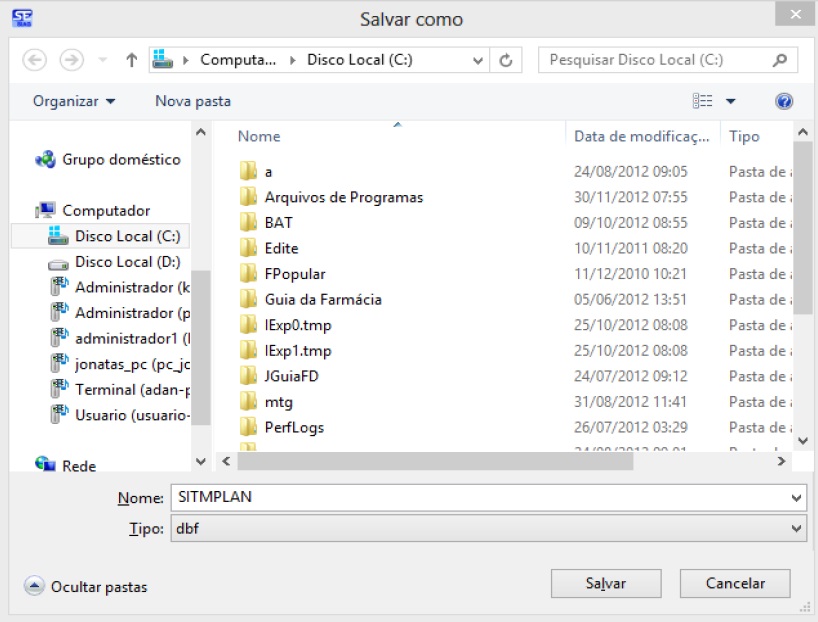
Task: Click the Salvar button
Action: click(605, 583)
